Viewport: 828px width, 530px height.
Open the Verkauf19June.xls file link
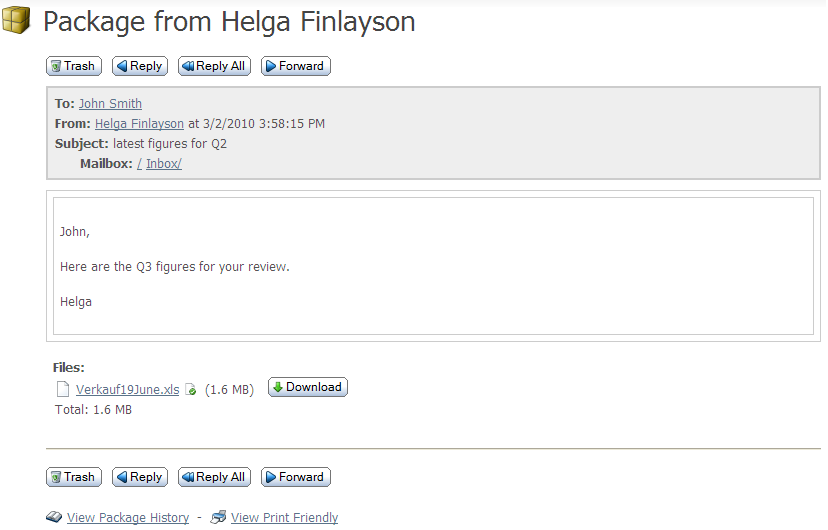click(127, 390)
